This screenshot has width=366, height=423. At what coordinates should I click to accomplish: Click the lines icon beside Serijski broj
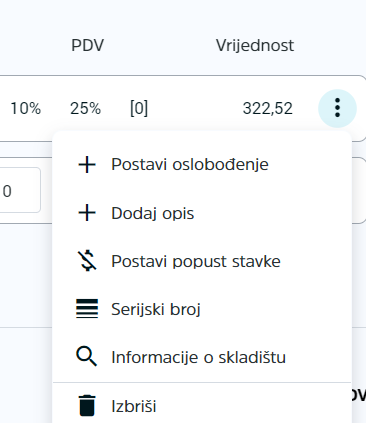point(87,309)
